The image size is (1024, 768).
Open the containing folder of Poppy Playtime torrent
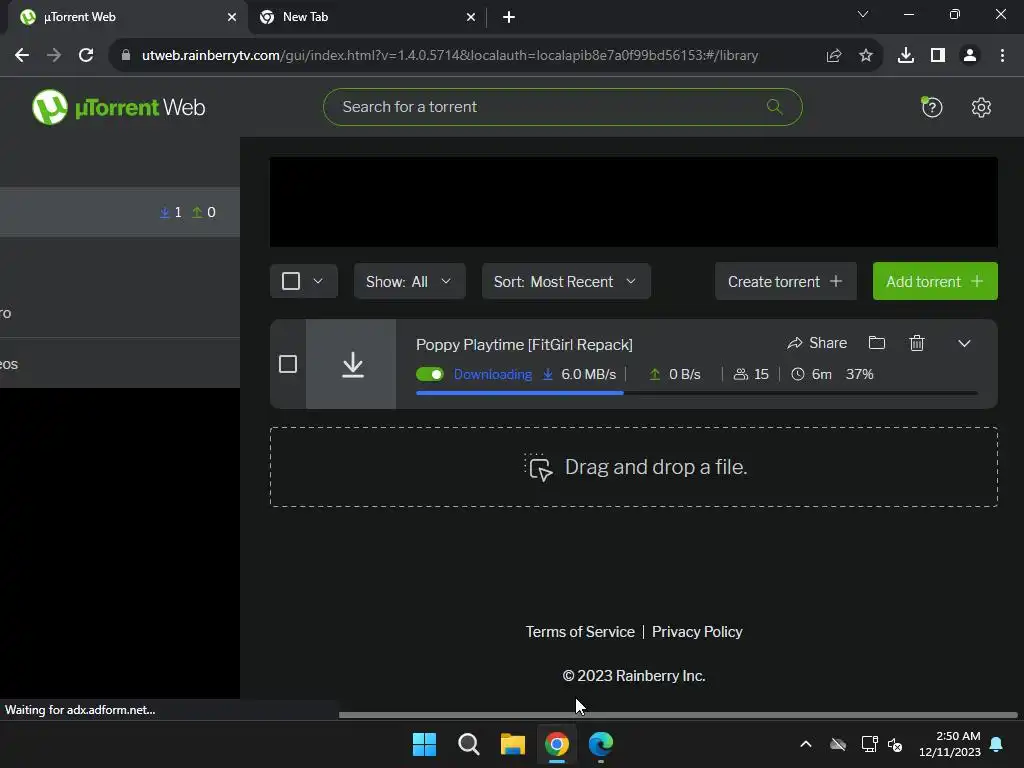tap(876, 343)
